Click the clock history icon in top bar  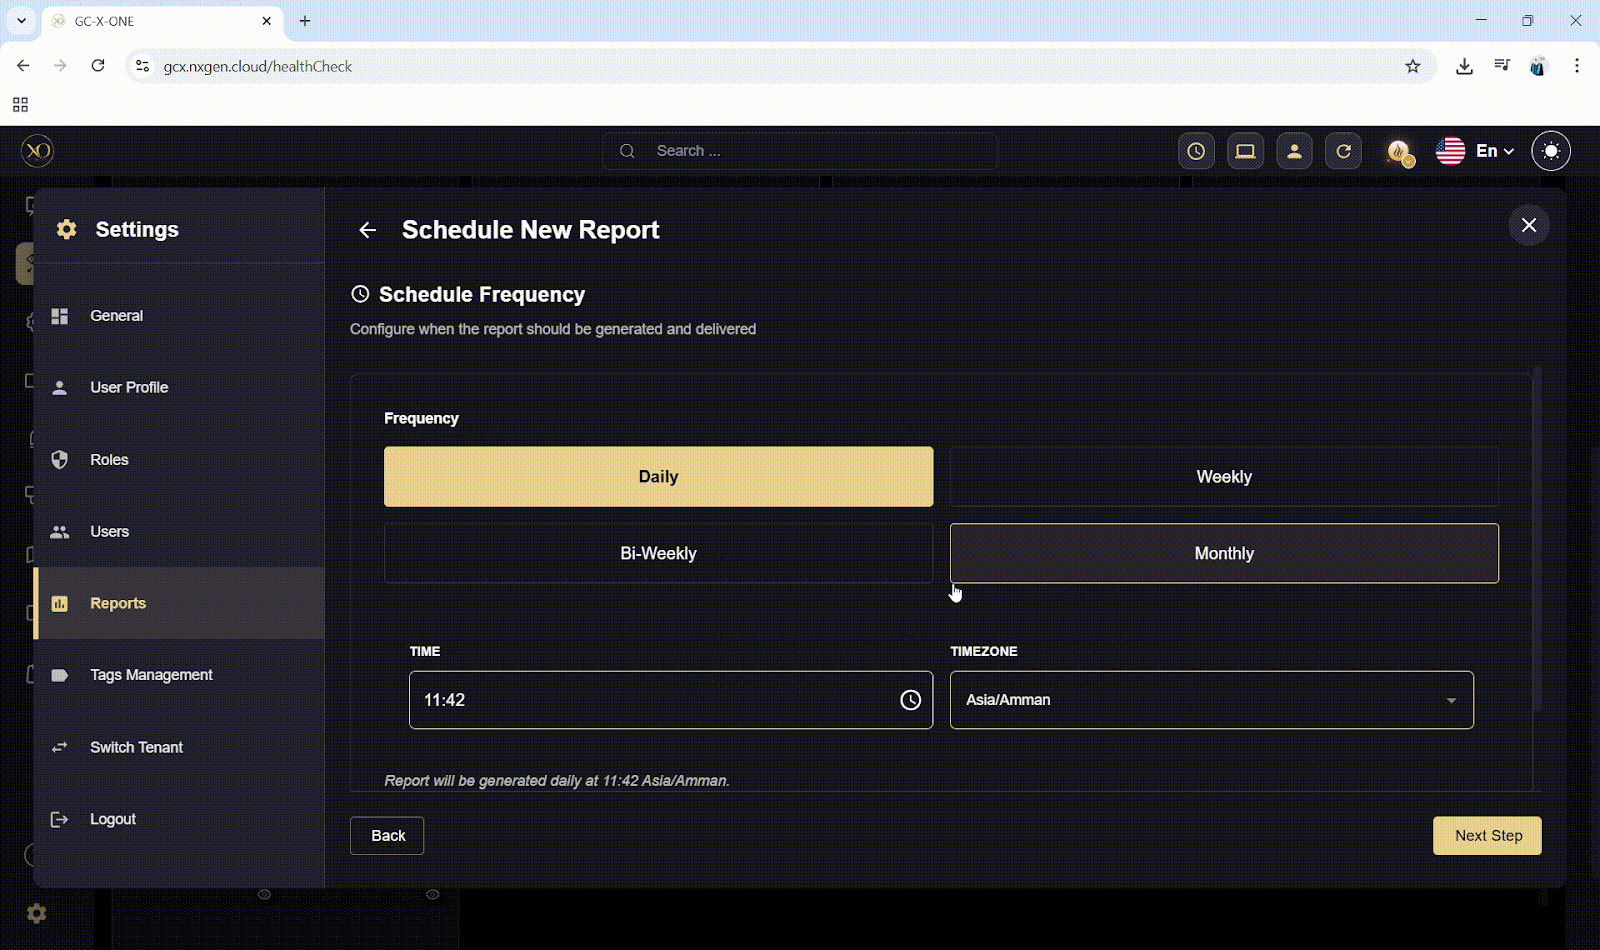[x=1196, y=151]
